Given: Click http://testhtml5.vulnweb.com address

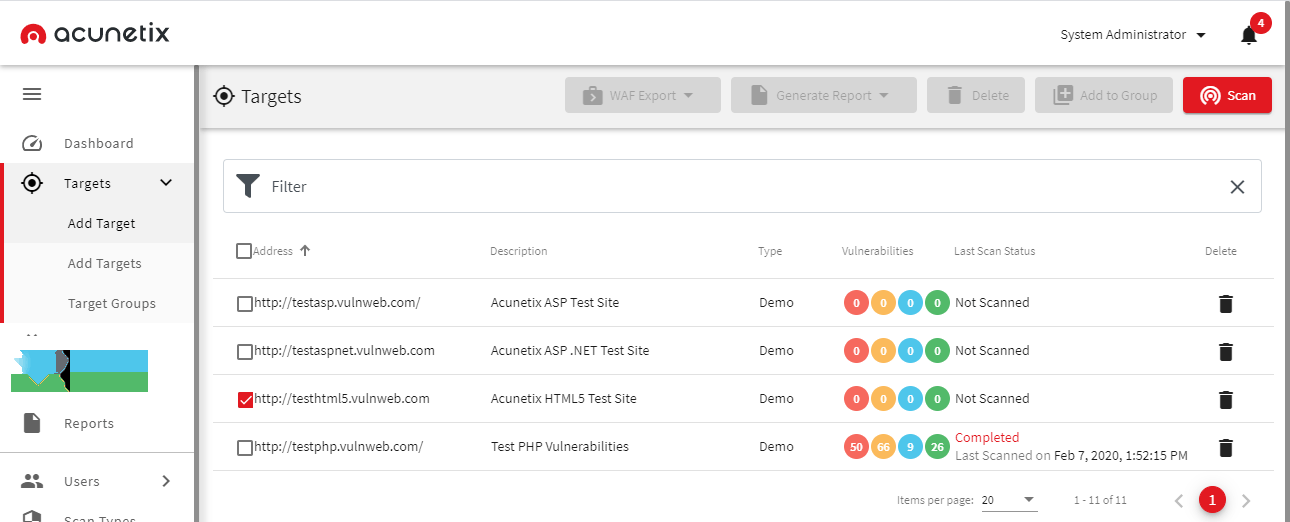Looking at the screenshot, I should (x=342, y=399).
